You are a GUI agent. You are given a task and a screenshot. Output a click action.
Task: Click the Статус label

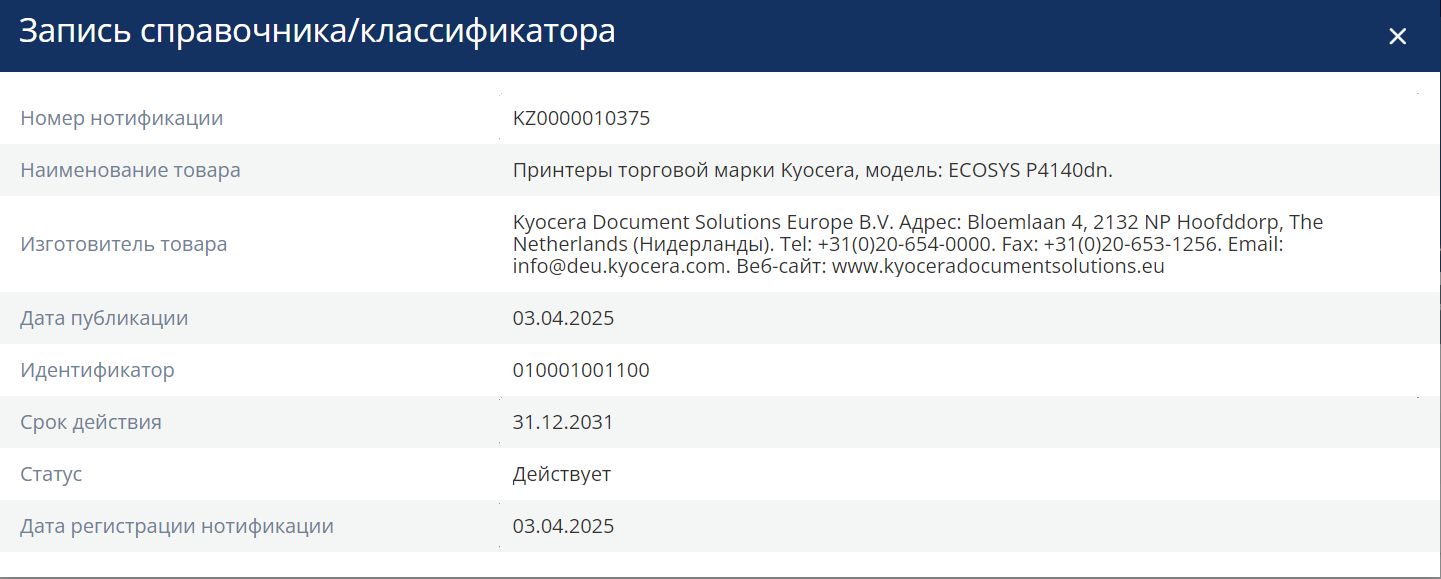tap(51, 474)
